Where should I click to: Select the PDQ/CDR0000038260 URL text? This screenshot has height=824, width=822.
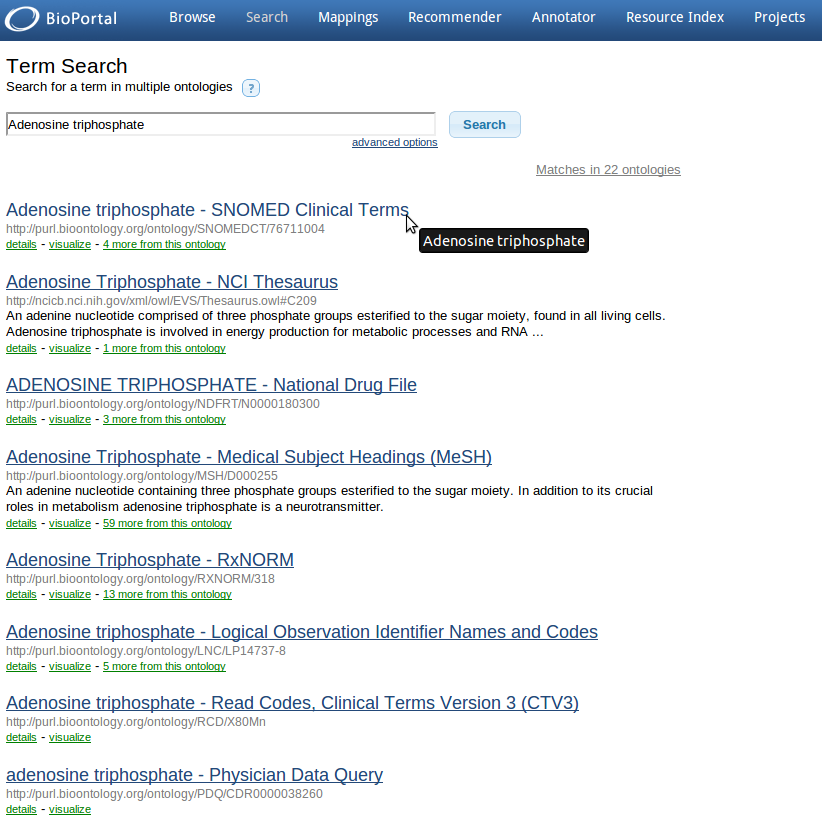point(165,794)
